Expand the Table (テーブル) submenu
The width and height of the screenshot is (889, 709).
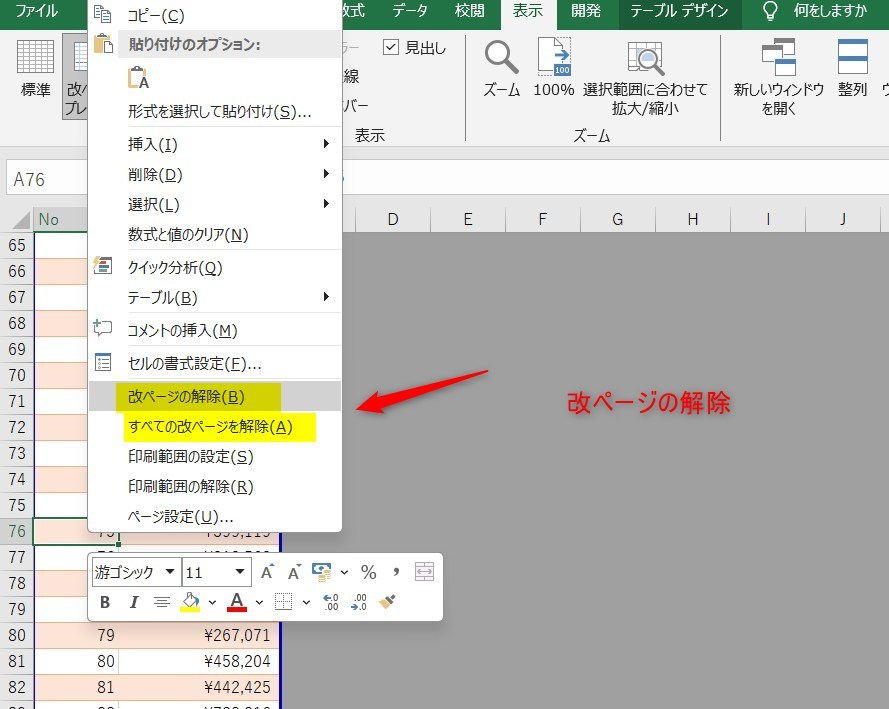click(215, 297)
